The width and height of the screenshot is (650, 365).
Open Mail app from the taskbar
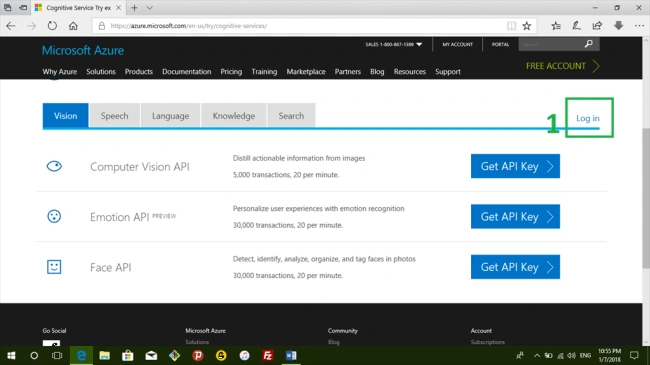[151, 355]
